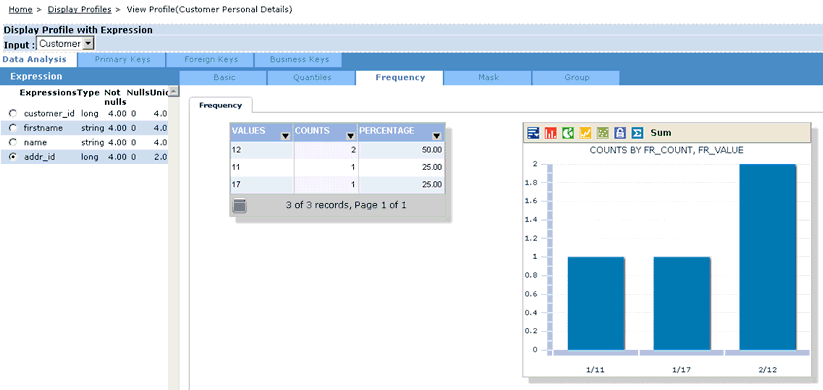
Task: Click the addr_id expression name
Action: click(x=39, y=156)
